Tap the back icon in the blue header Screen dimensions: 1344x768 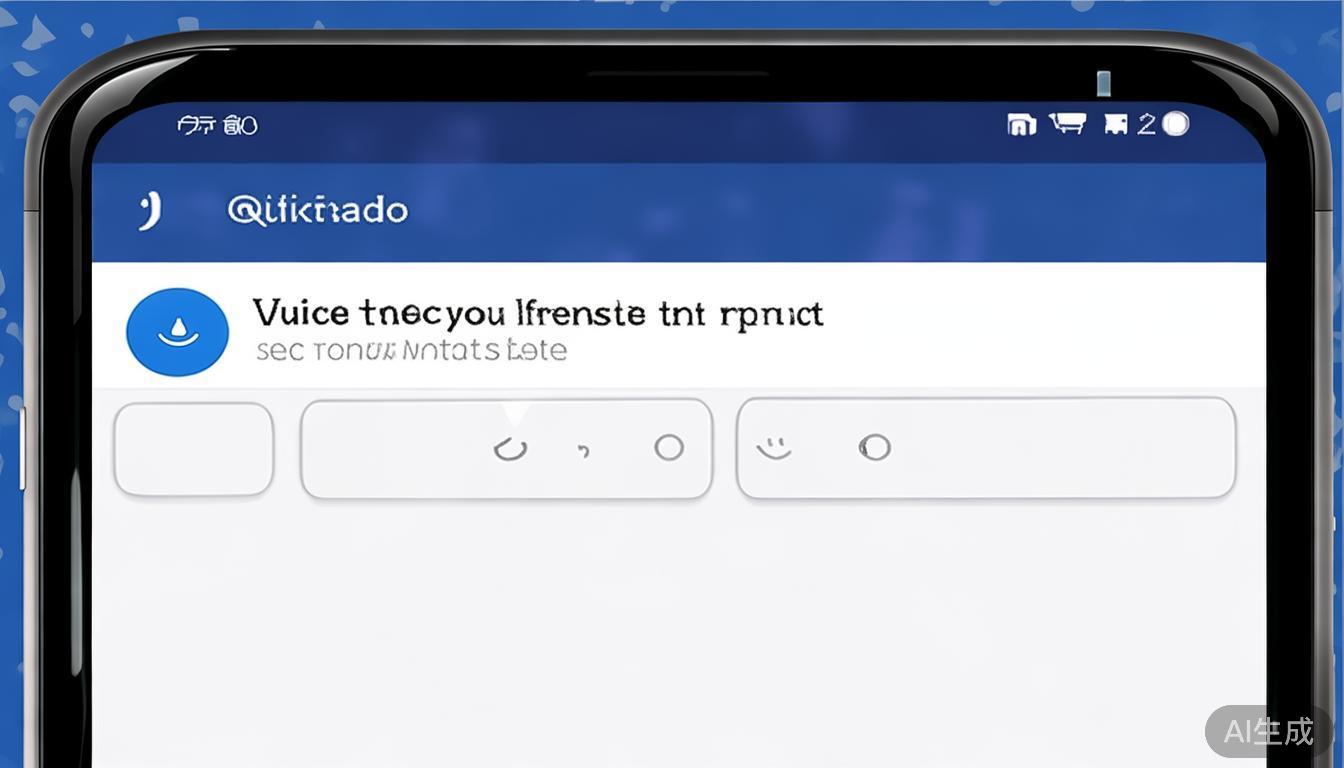[x=149, y=211]
